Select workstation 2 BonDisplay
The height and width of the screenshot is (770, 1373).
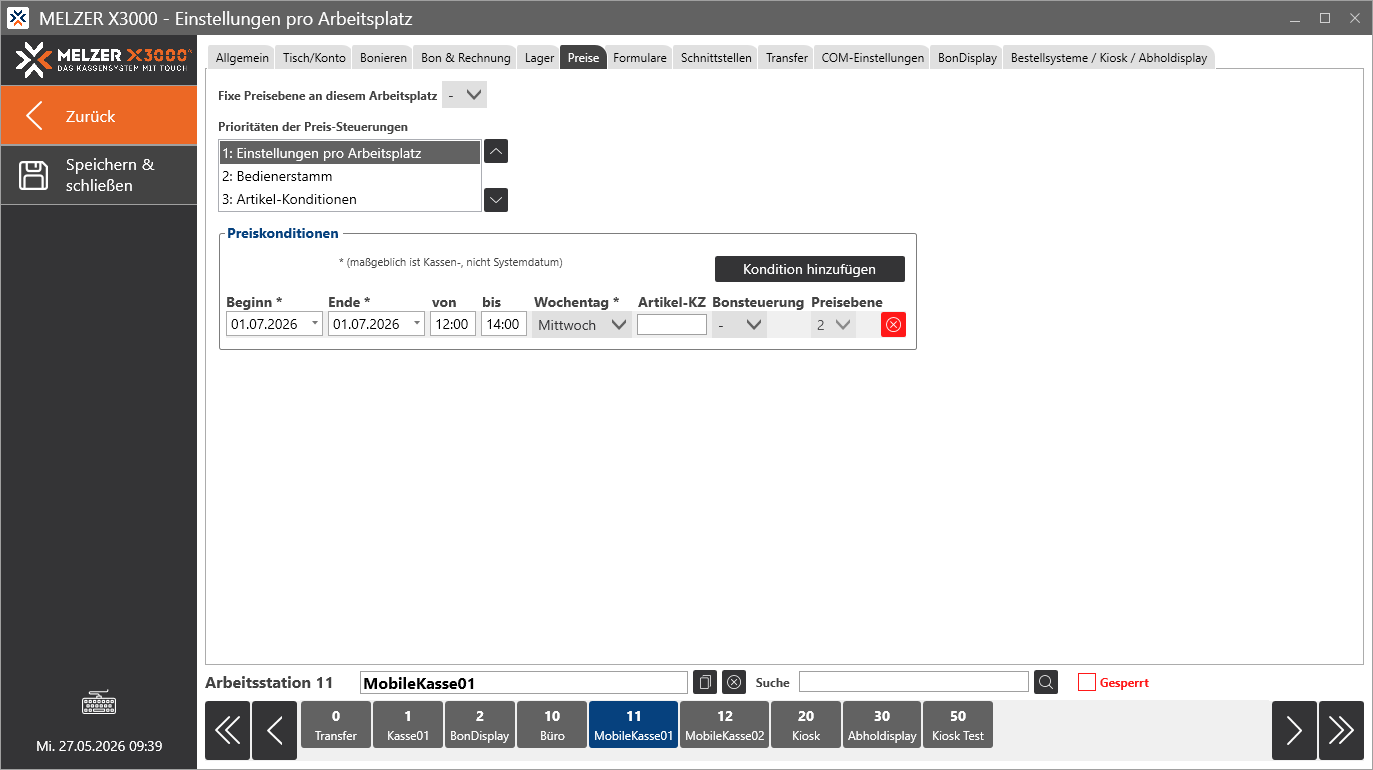pos(480,726)
